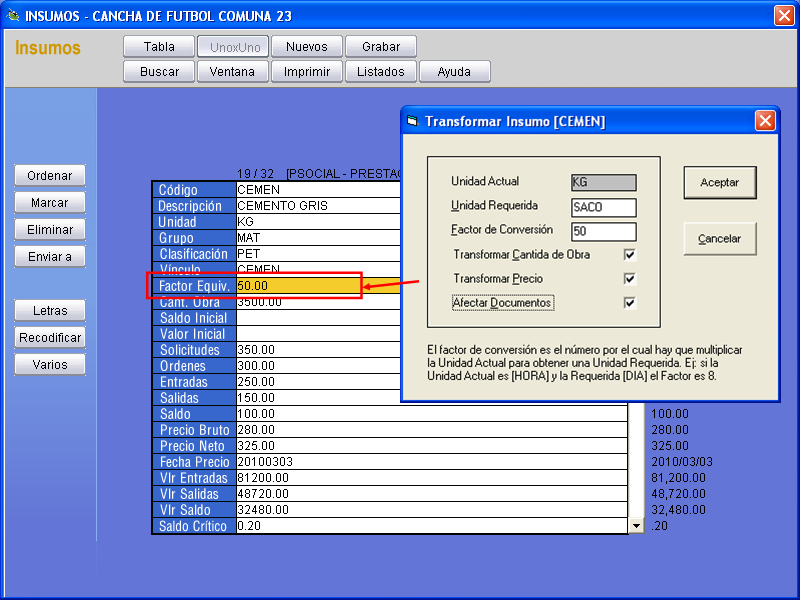Click the Vlr Entradas cell in the table

(432, 478)
